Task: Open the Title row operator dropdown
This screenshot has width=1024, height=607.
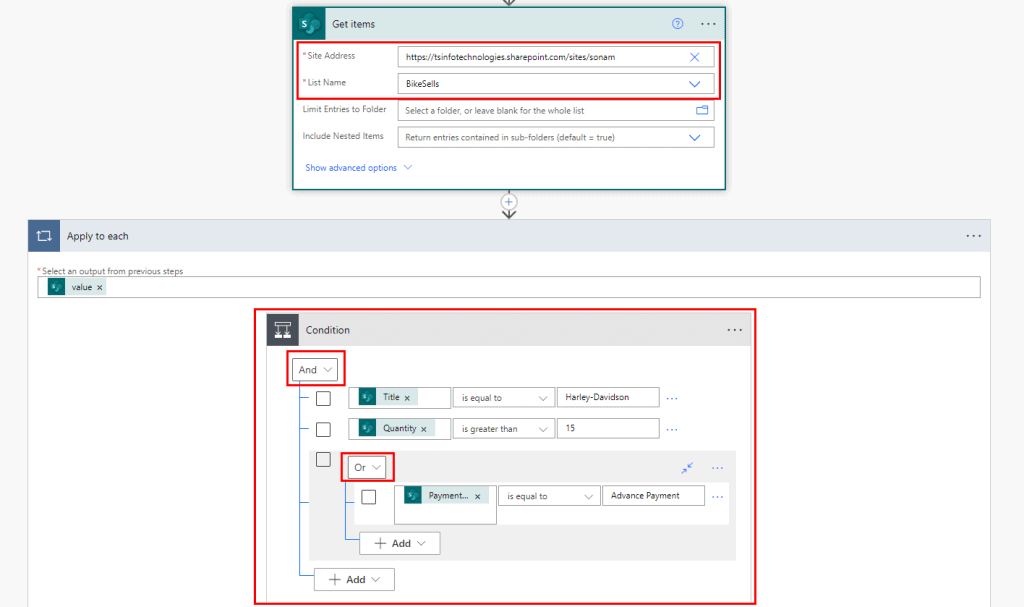Action: point(504,398)
